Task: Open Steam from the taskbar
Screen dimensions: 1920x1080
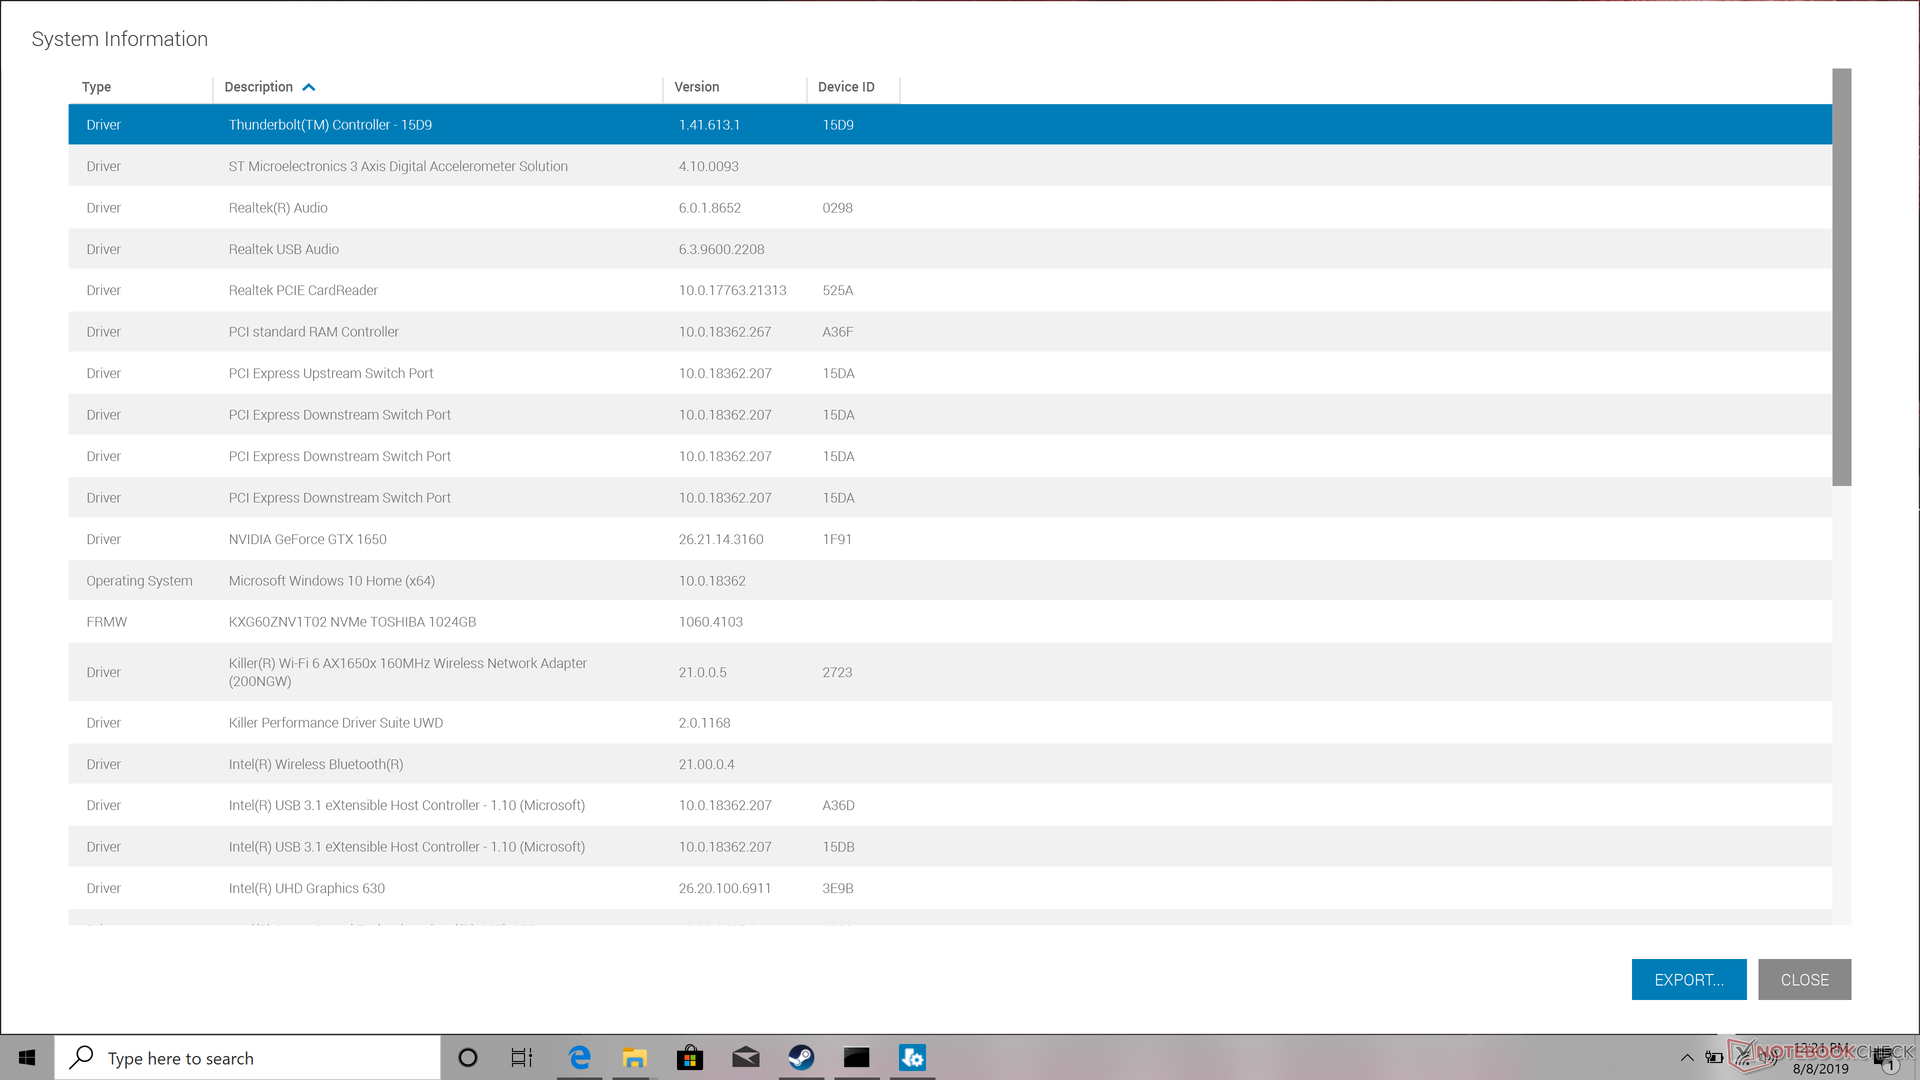Action: [801, 1057]
